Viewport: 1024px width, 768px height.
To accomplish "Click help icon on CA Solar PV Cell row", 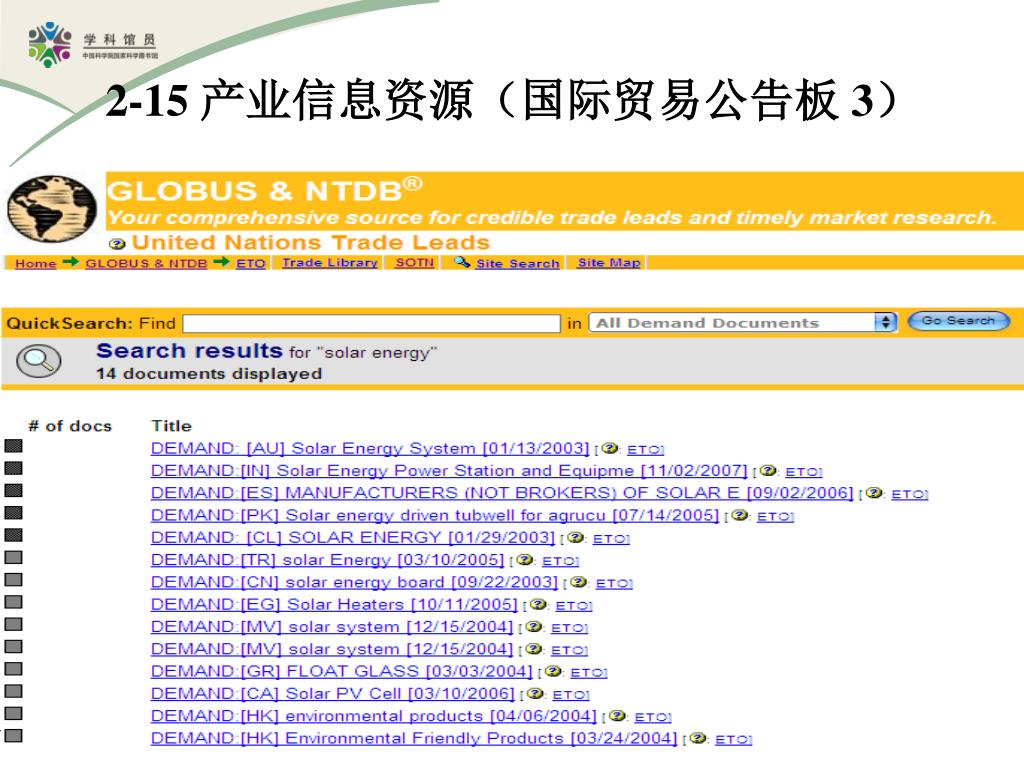I will [535, 694].
